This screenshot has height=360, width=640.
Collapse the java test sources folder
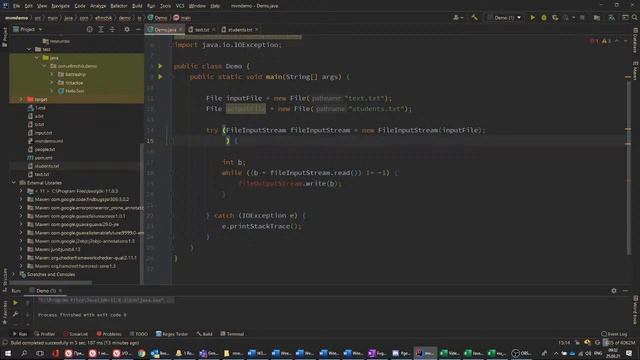tap(37, 58)
